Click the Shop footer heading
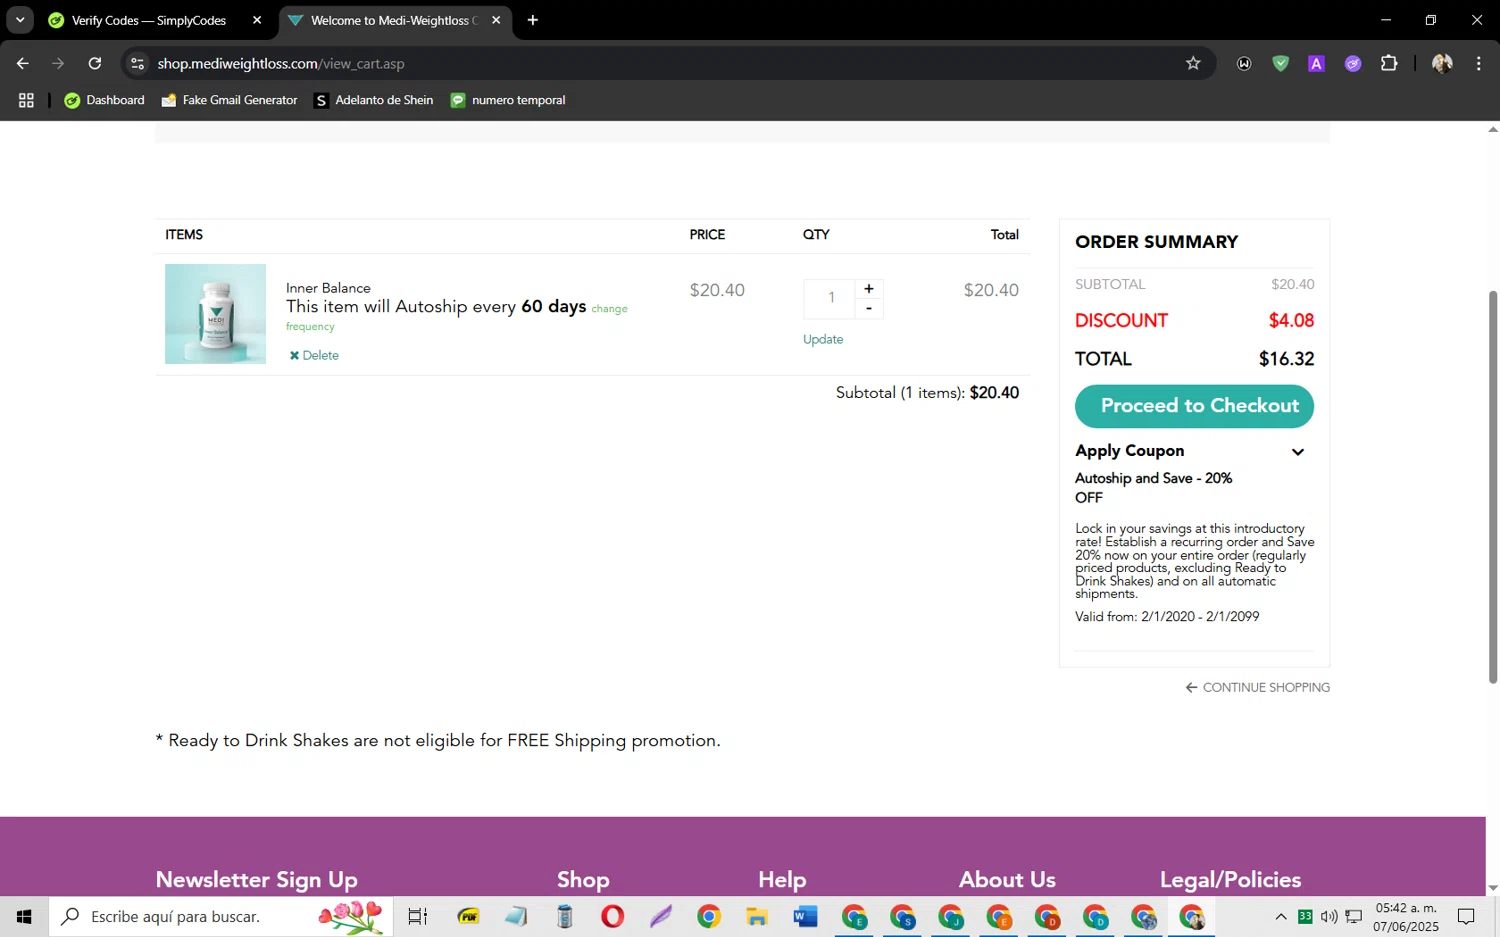The image size is (1500, 937). (x=583, y=880)
